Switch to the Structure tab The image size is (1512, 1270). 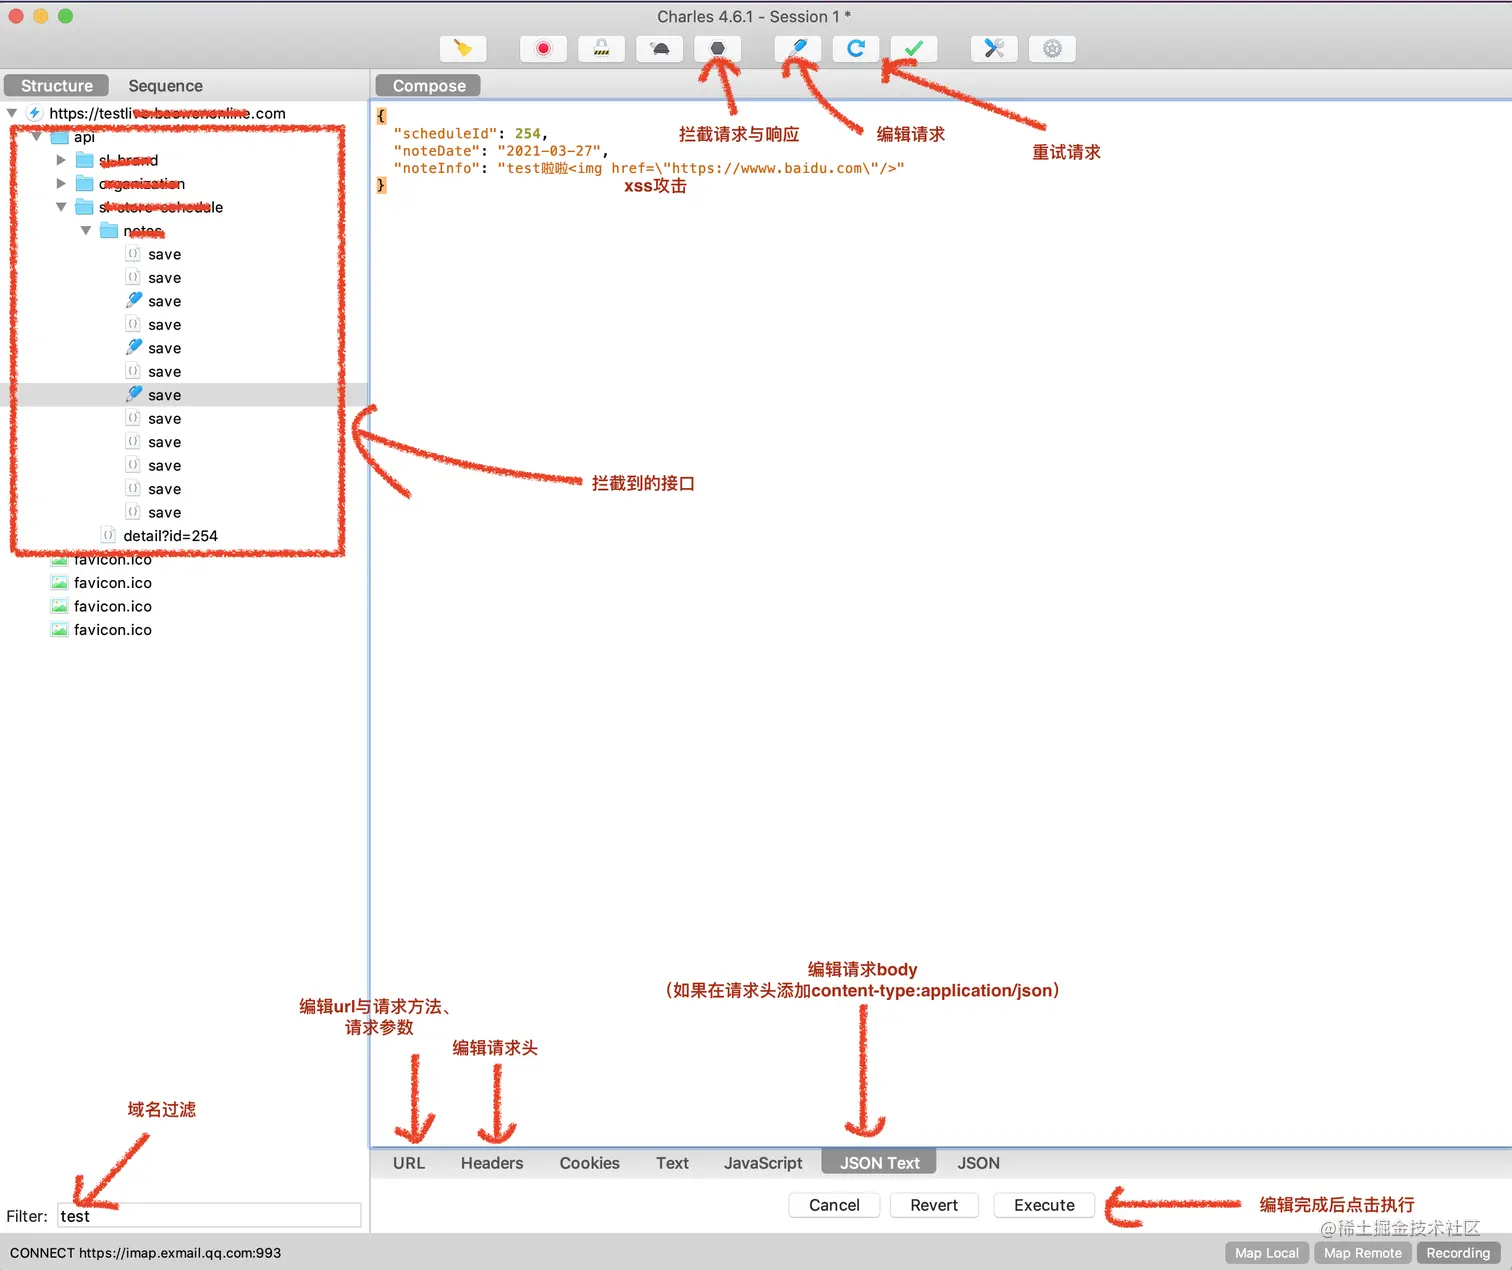tap(57, 86)
